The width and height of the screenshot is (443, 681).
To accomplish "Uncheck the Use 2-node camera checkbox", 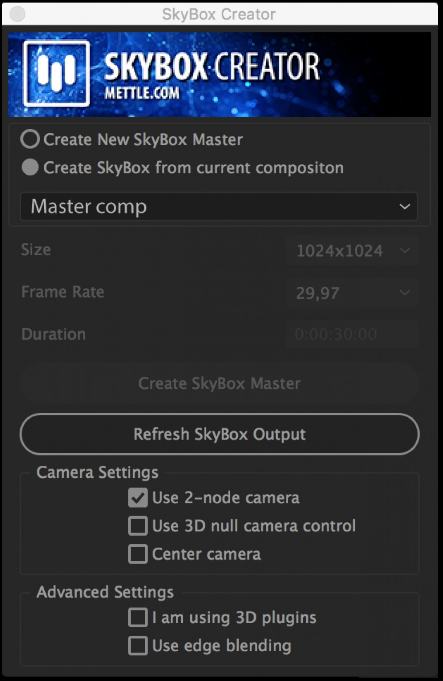I will coord(138,498).
